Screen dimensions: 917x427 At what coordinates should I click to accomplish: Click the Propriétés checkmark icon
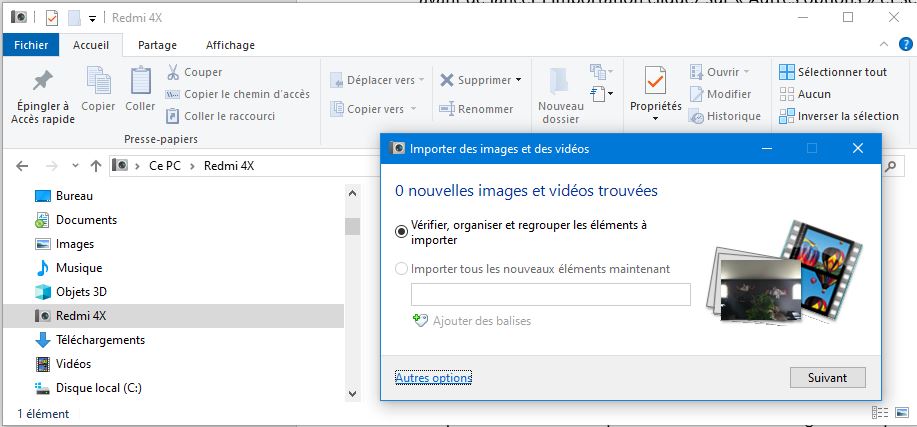(655, 81)
